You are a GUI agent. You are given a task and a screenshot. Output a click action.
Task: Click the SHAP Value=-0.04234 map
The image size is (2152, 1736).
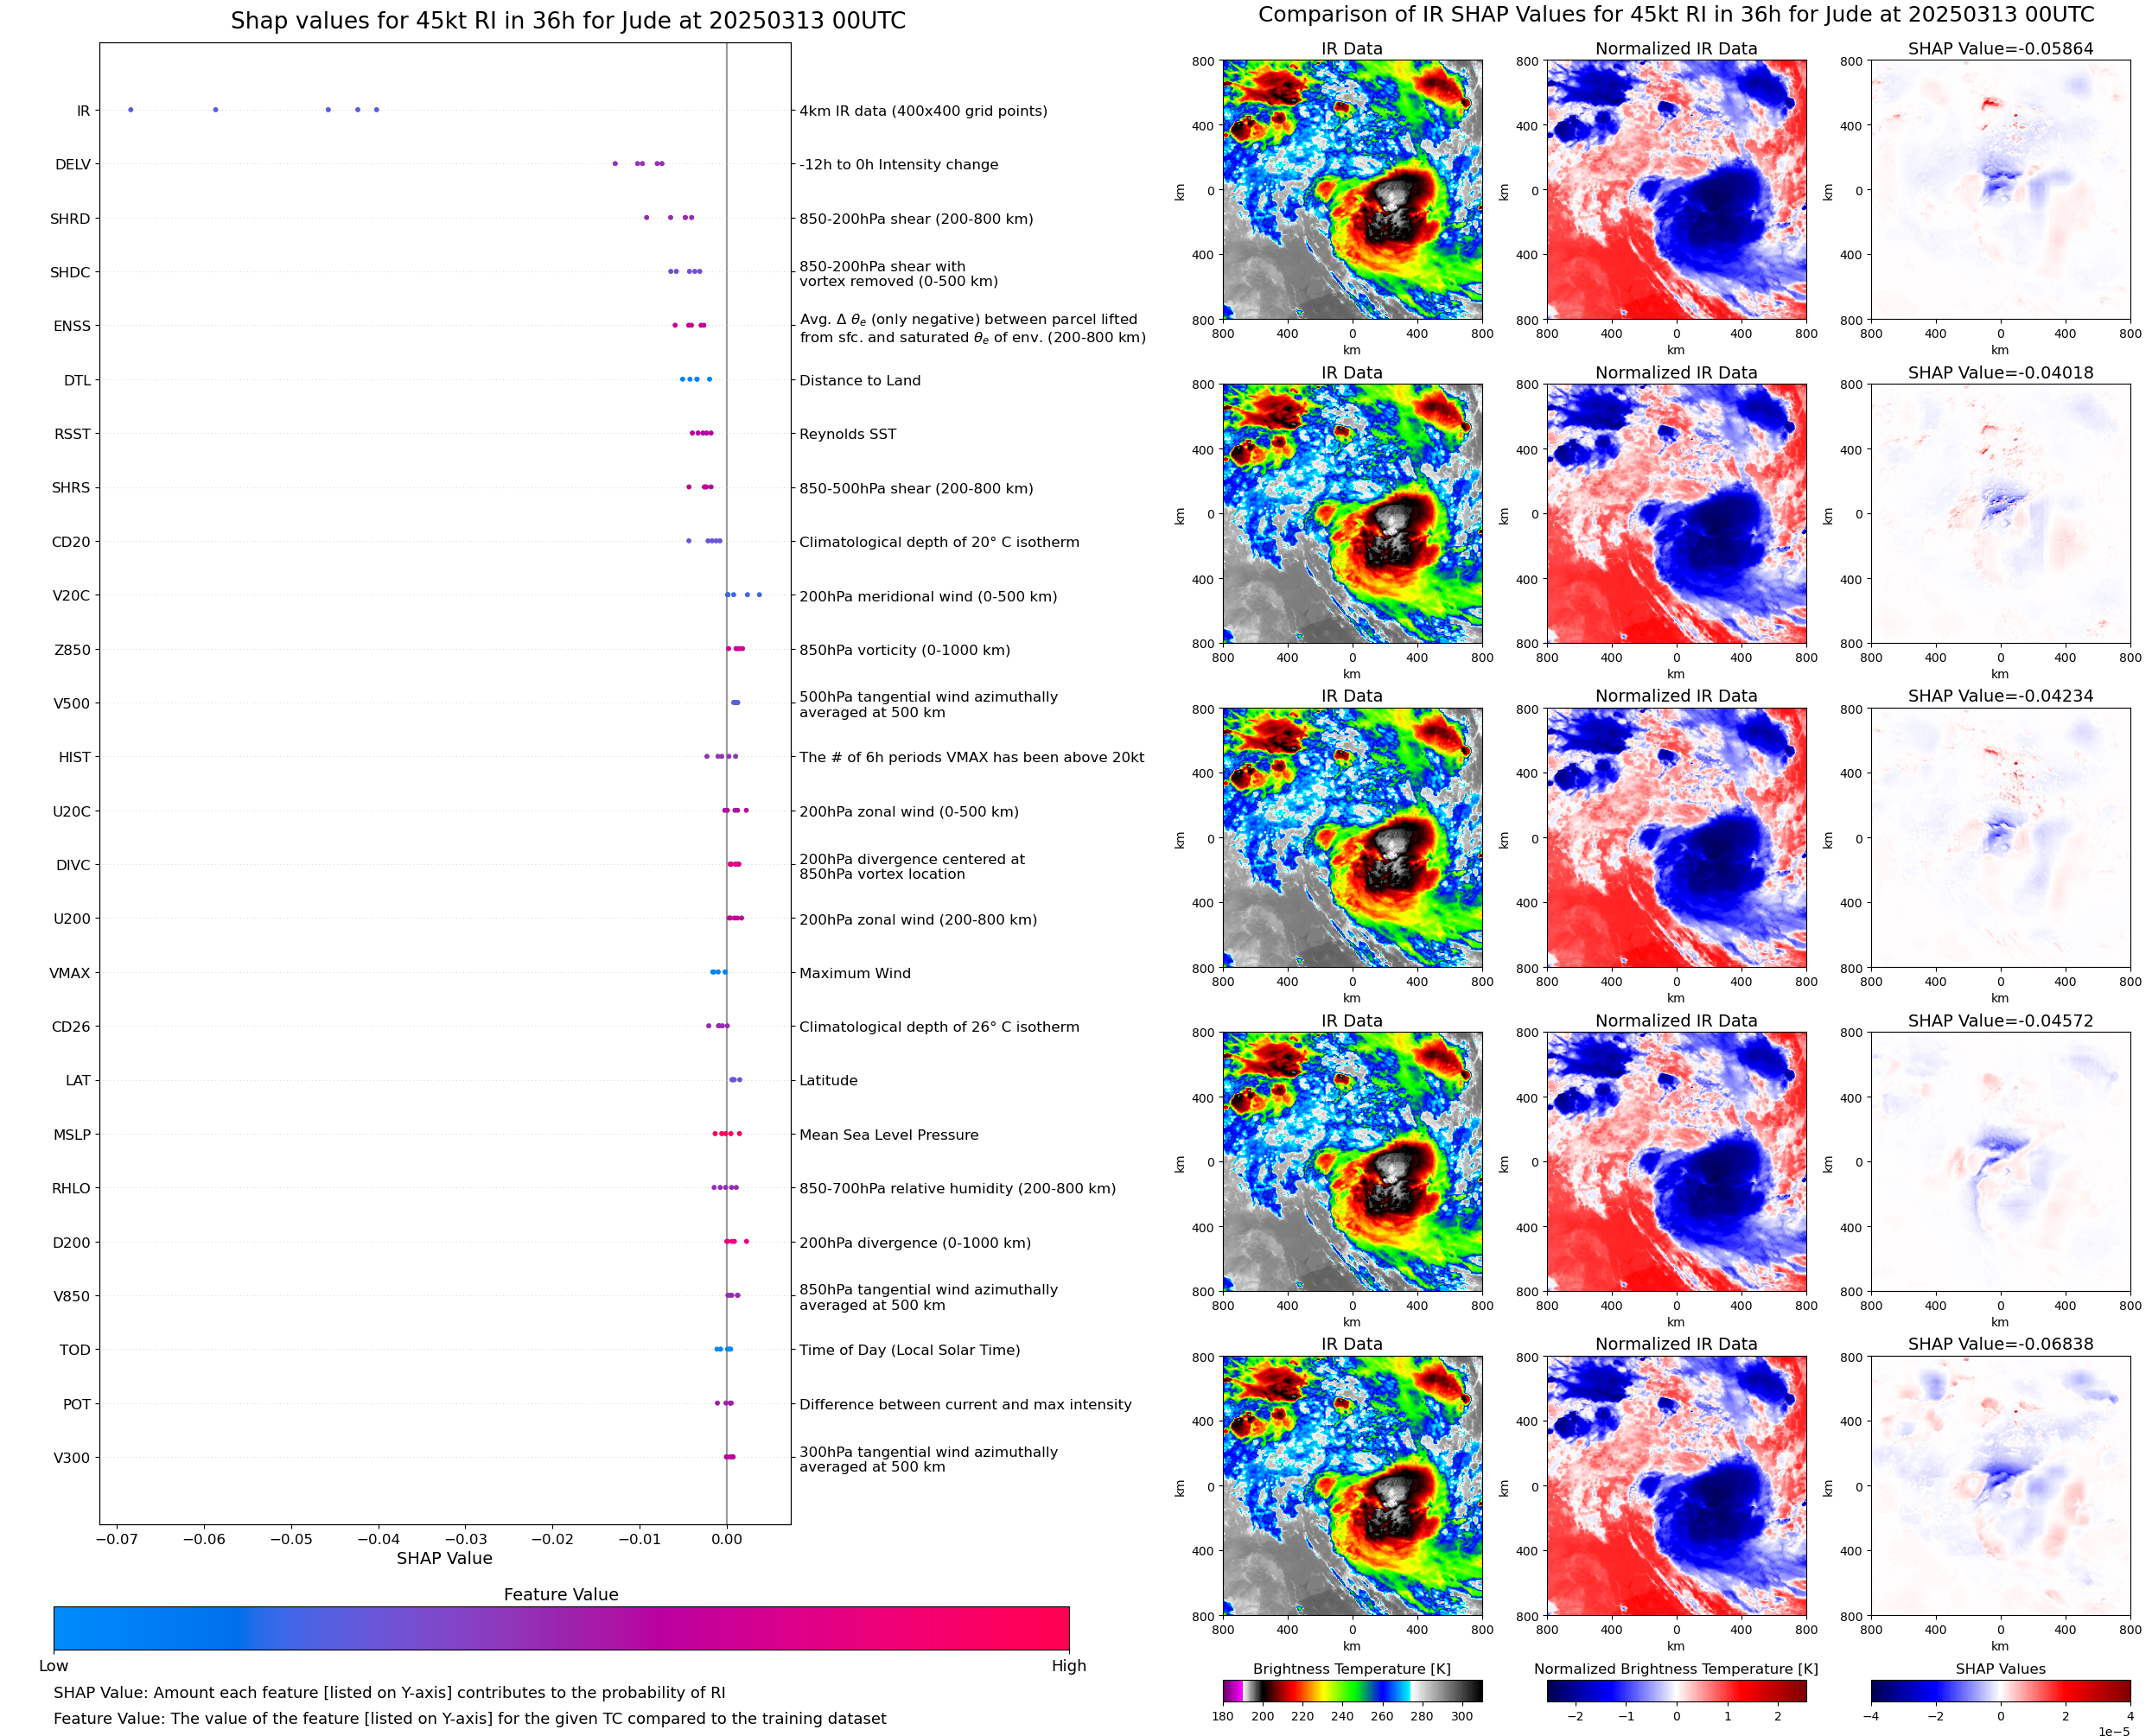click(x=2000, y=838)
